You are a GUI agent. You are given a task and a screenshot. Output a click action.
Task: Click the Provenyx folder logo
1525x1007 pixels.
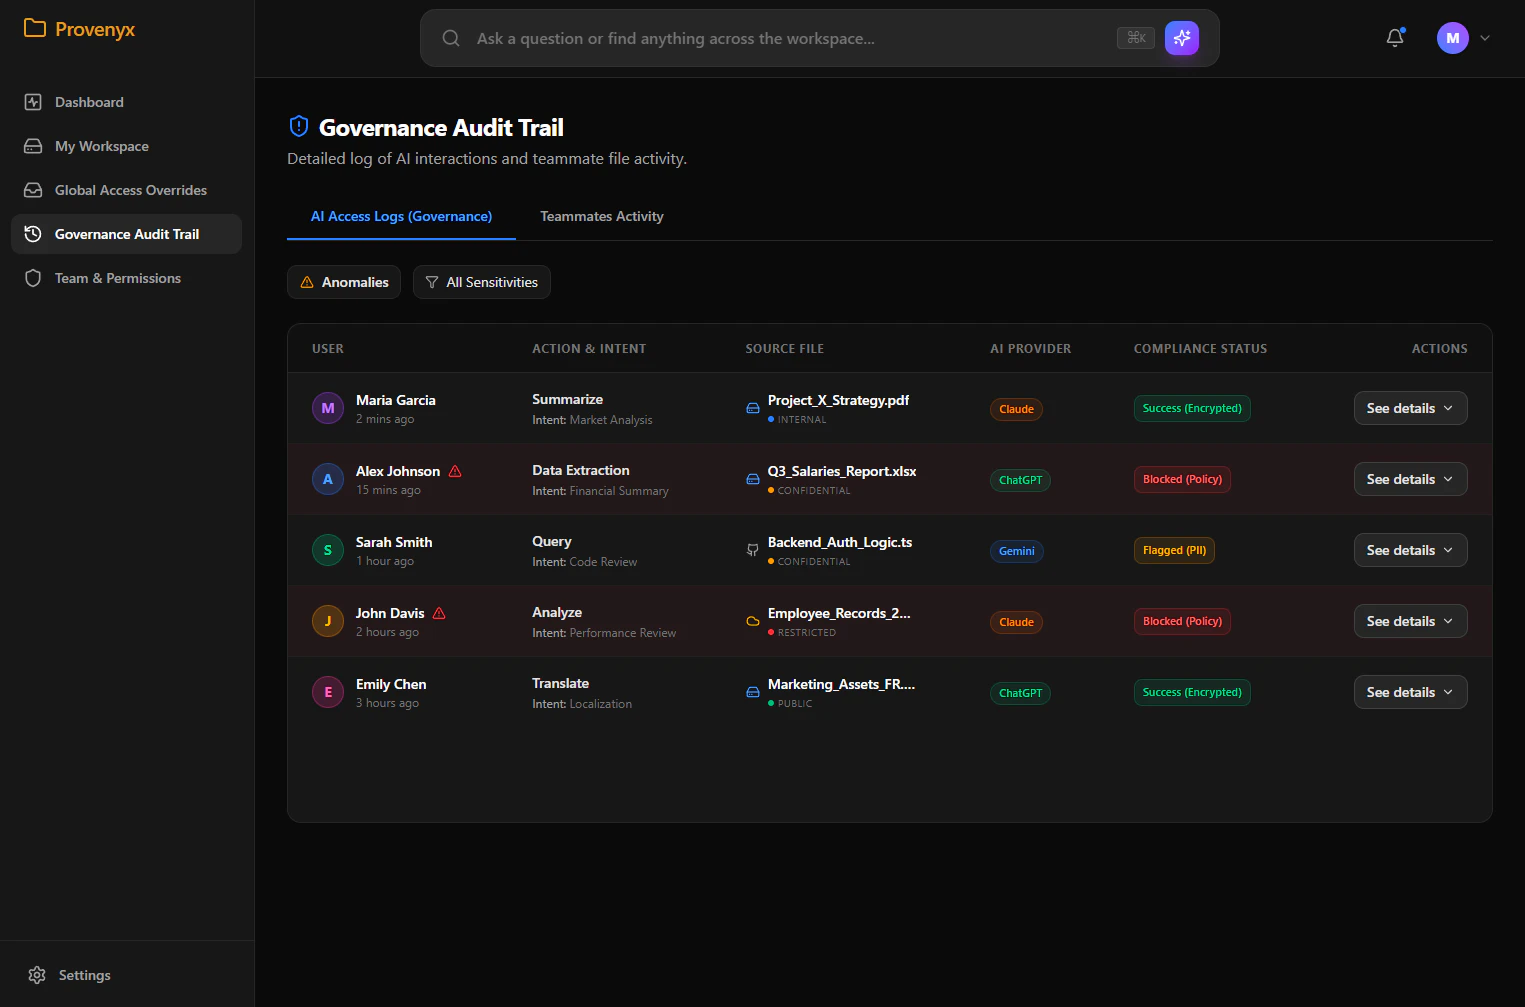[x=35, y=28]
